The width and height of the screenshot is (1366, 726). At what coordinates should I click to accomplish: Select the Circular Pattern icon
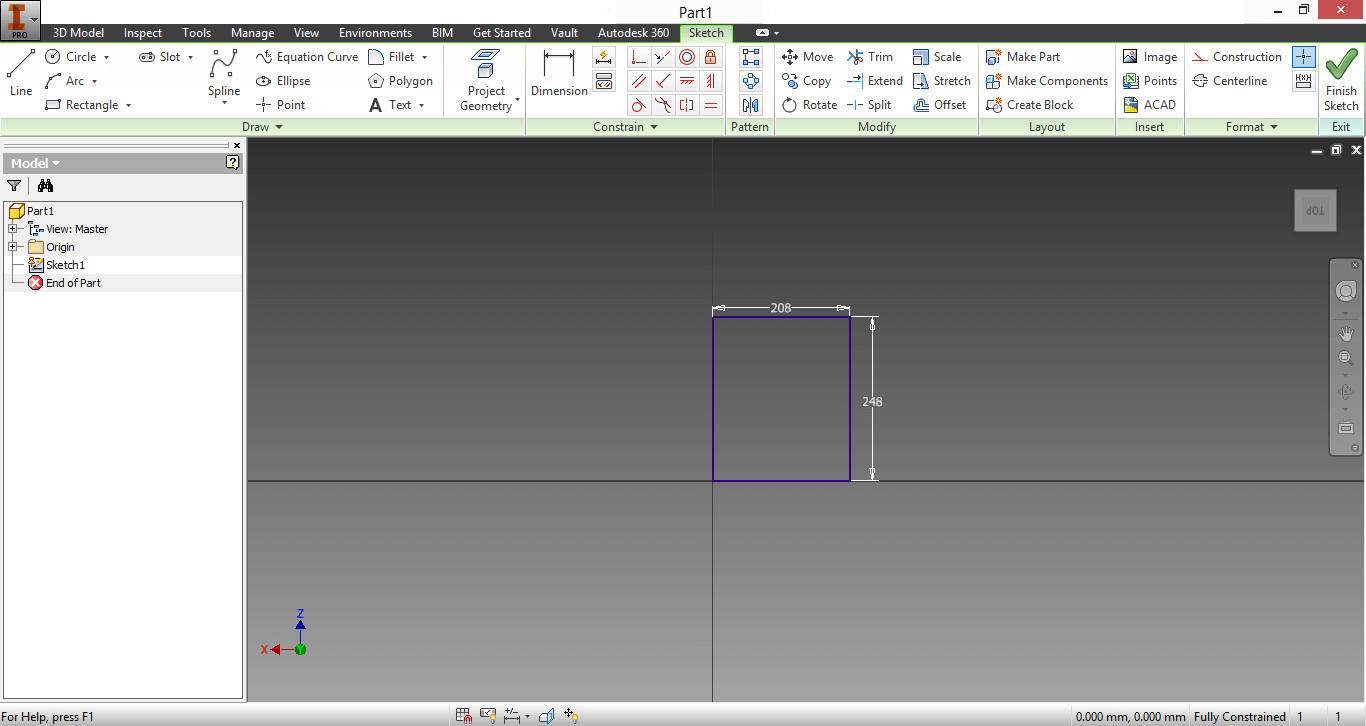coord(751,81)
